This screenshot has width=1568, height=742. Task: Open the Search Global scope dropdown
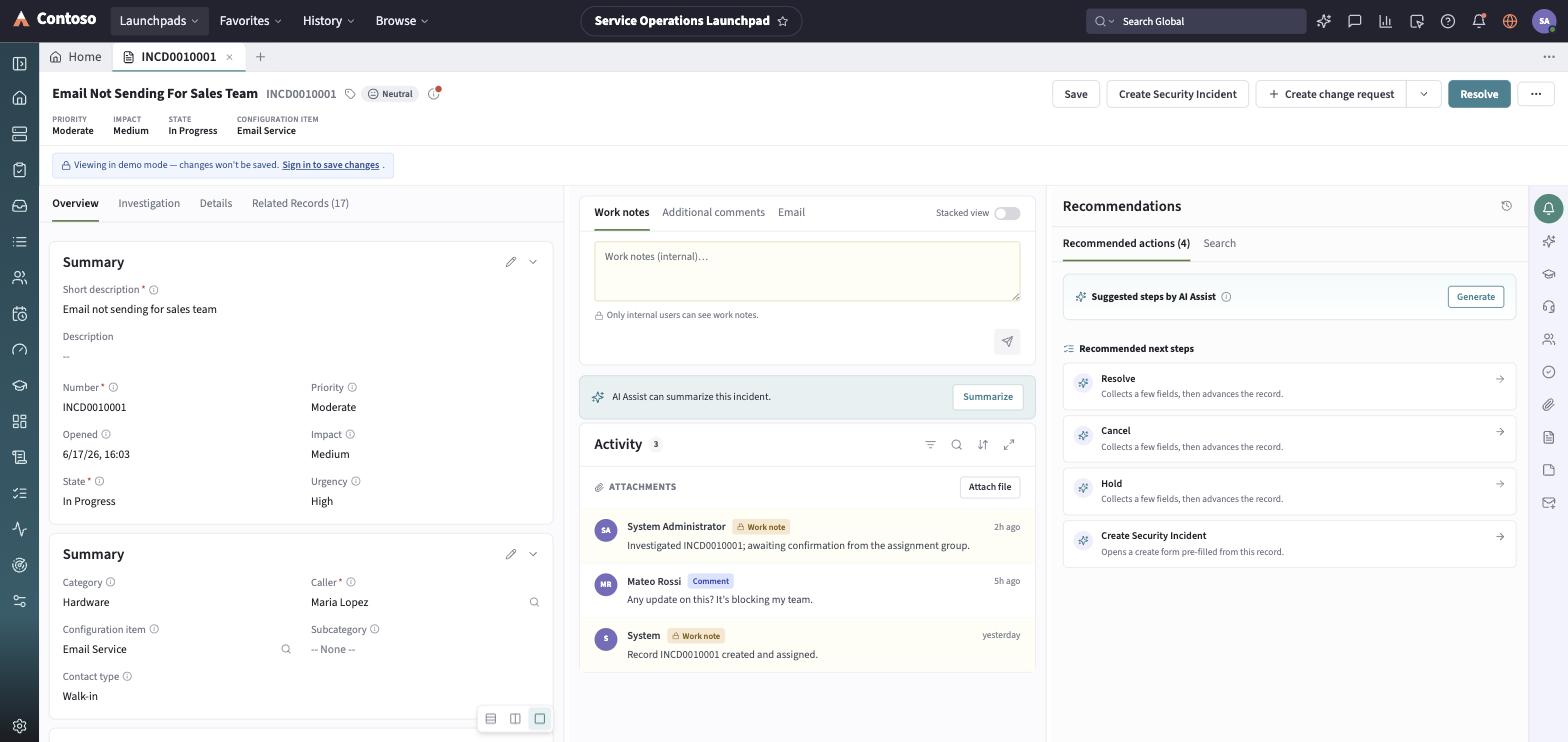1105,21
